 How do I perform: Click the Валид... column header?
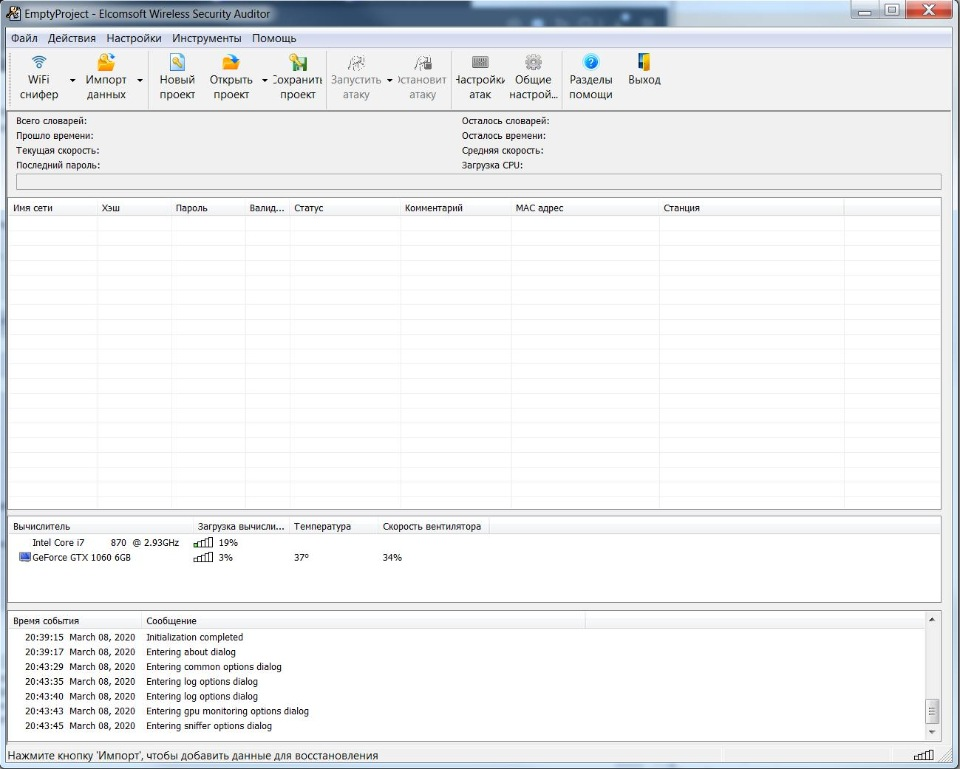pyautogui.click(x=267, y=208)
